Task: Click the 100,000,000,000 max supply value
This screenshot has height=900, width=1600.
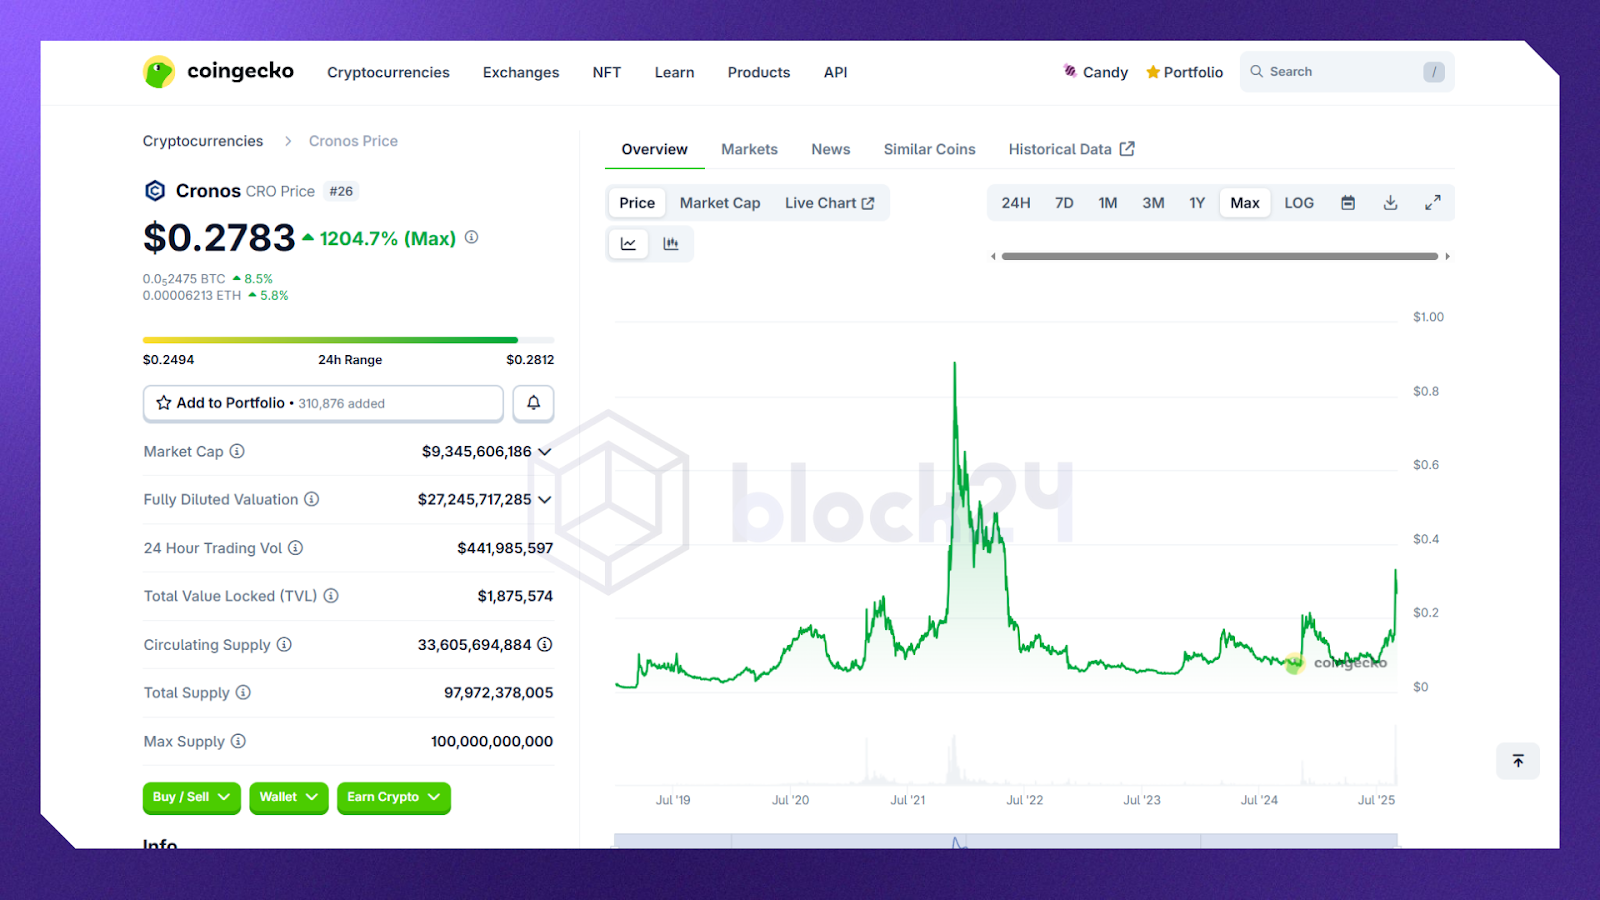Action: click(492, 741)
